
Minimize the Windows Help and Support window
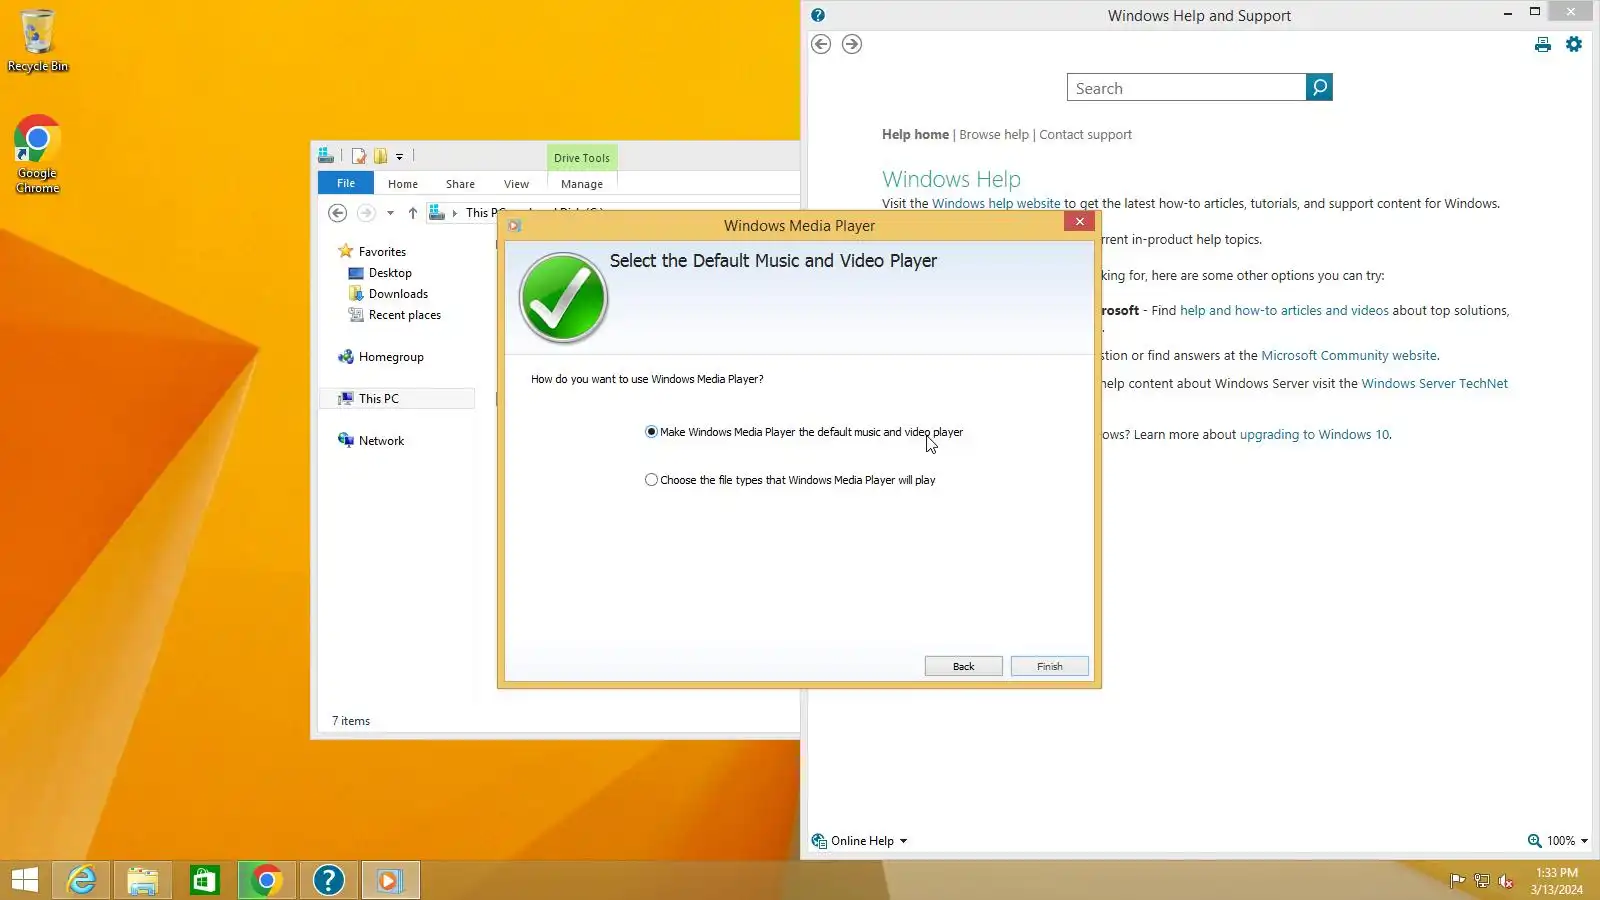tap(1507, 13)
